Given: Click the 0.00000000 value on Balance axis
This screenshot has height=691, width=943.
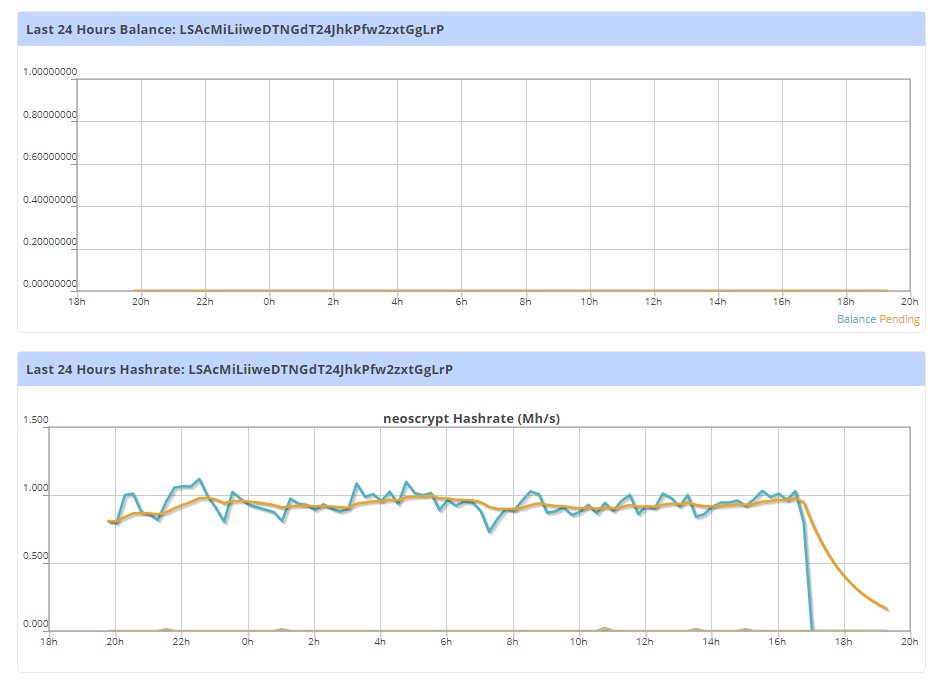Looking at the screenshot, I should [x=50, y=283].
